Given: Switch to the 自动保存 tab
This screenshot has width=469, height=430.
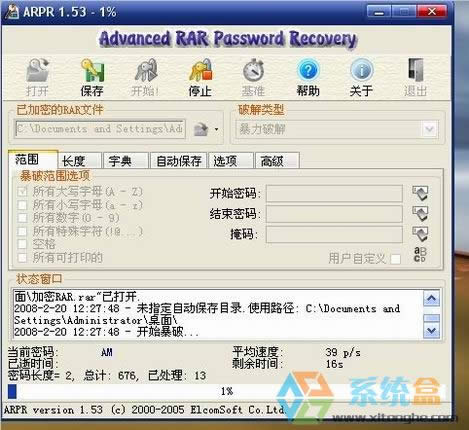Looking at the screenshot, I should point(178,161).
